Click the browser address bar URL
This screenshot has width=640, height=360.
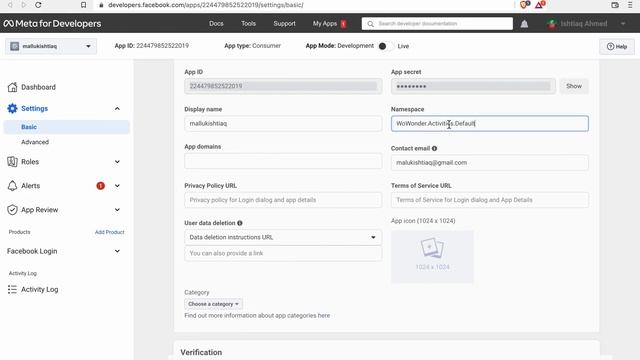coord(206,5)
